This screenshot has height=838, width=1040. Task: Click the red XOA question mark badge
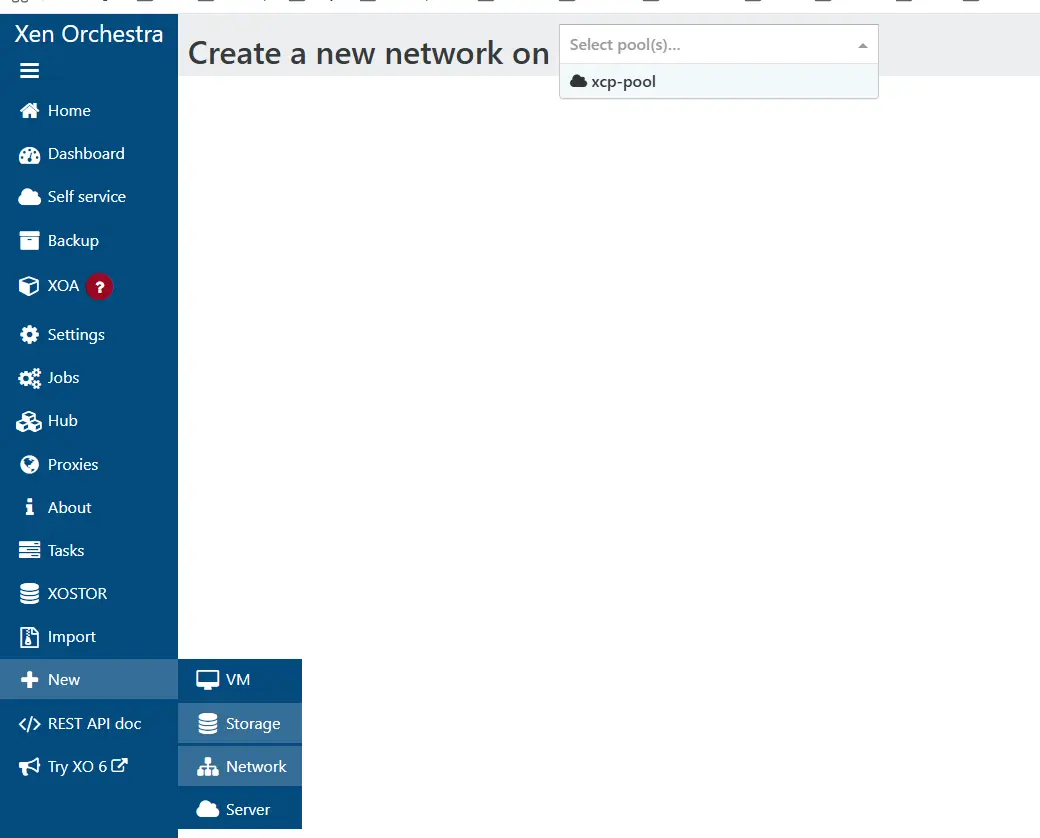click(99, 287)
